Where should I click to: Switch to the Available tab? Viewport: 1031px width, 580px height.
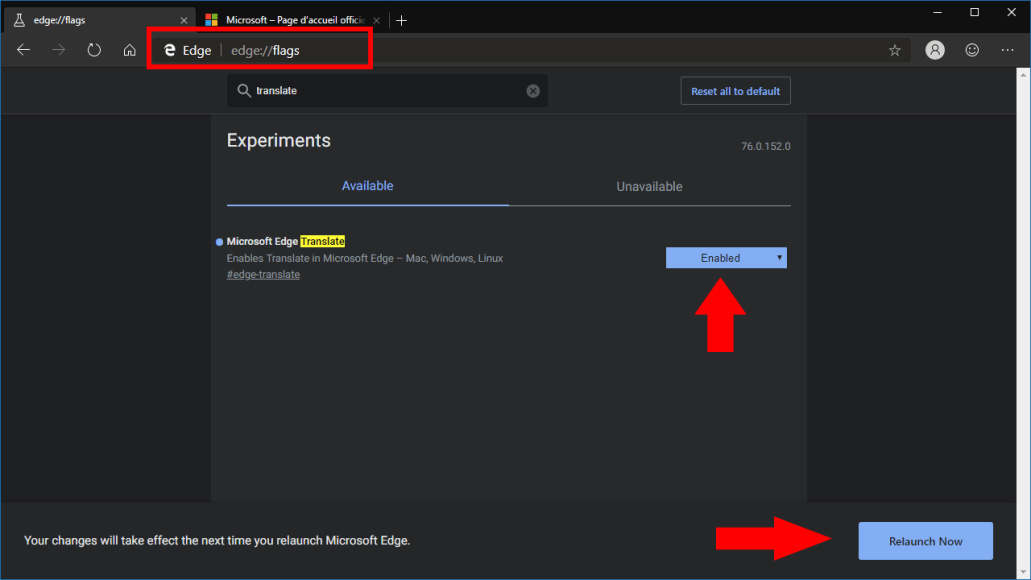(x=368, y=186)
